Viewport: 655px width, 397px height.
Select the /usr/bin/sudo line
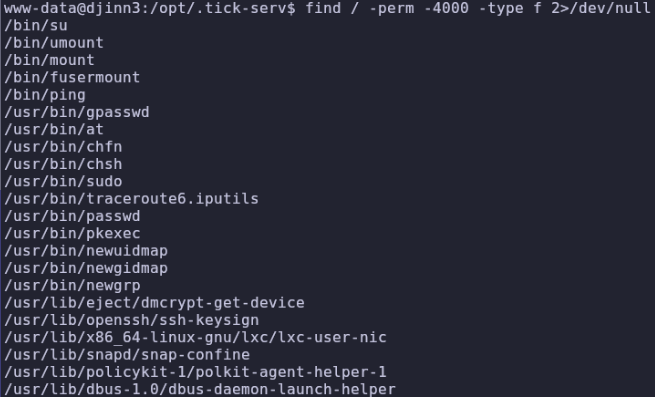tap(63, 181)
